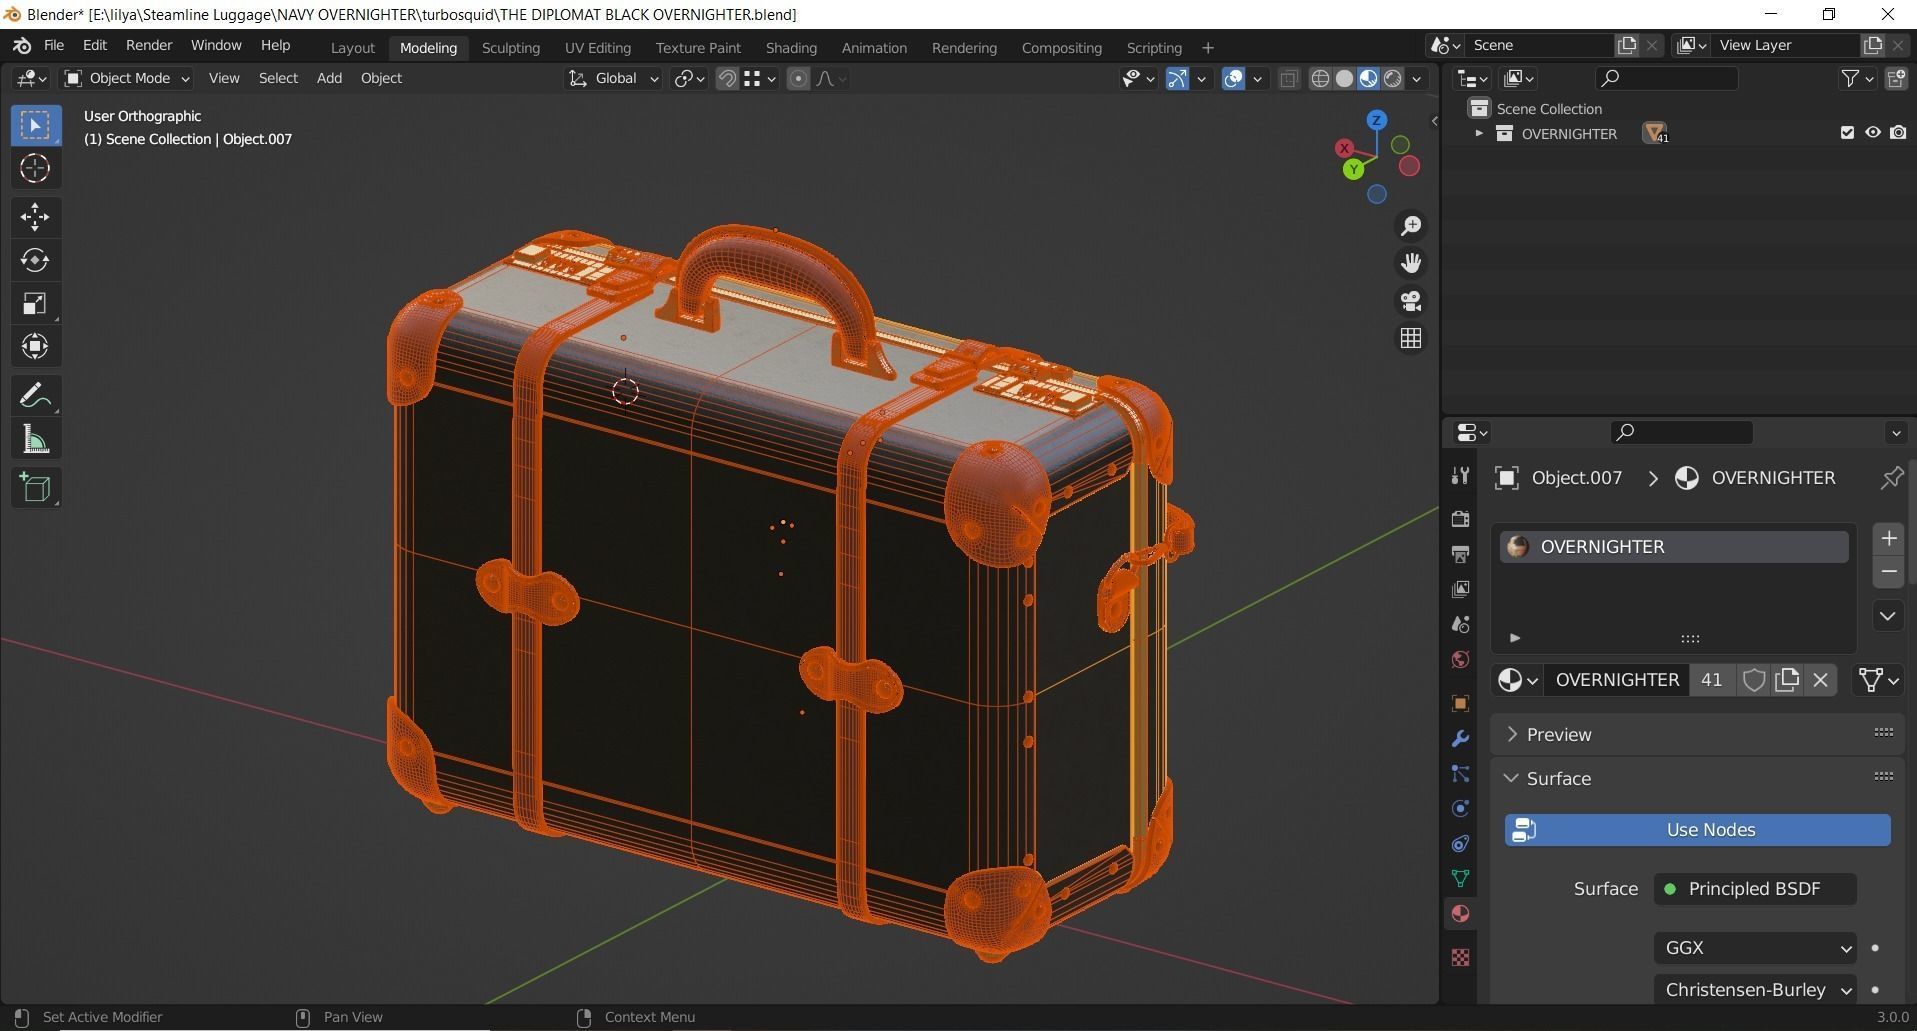
Task: Toggle viewport overlays display
Action: point(1233,78)
